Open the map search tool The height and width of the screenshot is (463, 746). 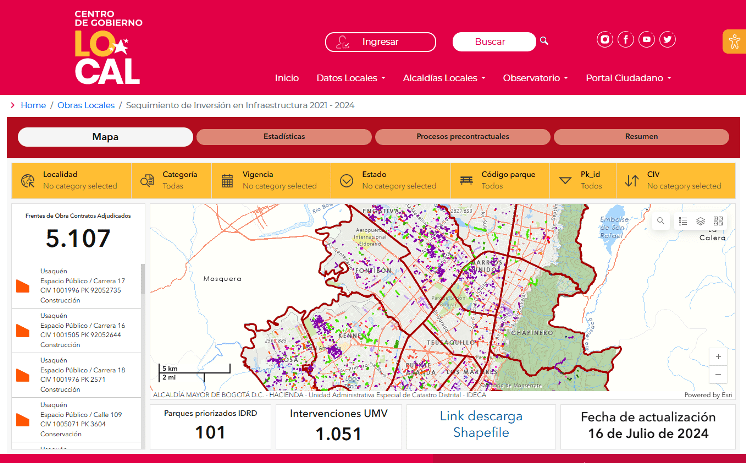(x=662, y=221)
